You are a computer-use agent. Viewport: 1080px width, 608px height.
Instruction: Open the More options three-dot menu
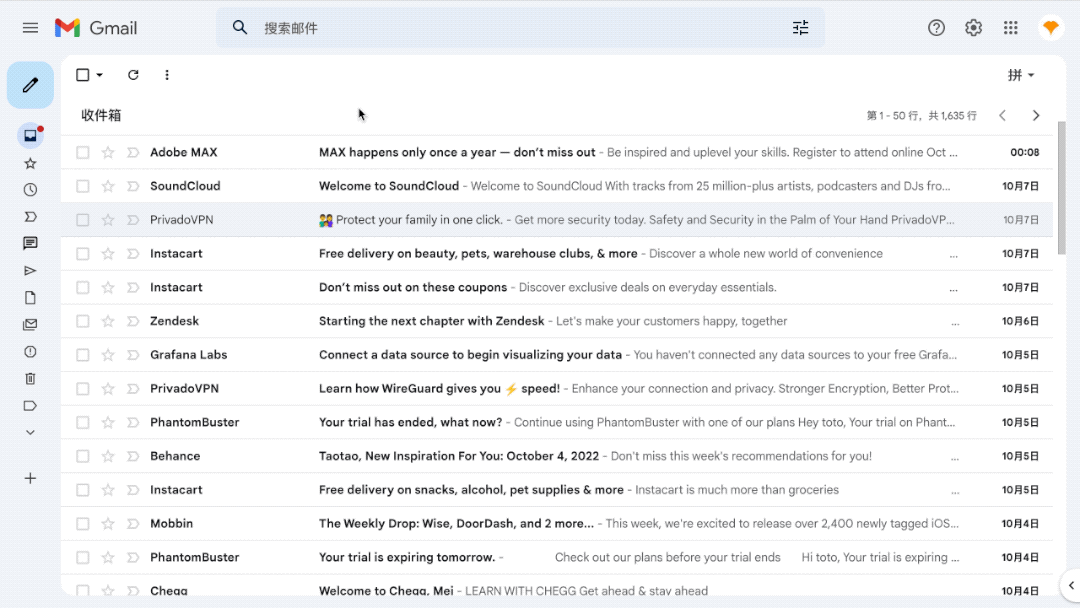point(167,74)
